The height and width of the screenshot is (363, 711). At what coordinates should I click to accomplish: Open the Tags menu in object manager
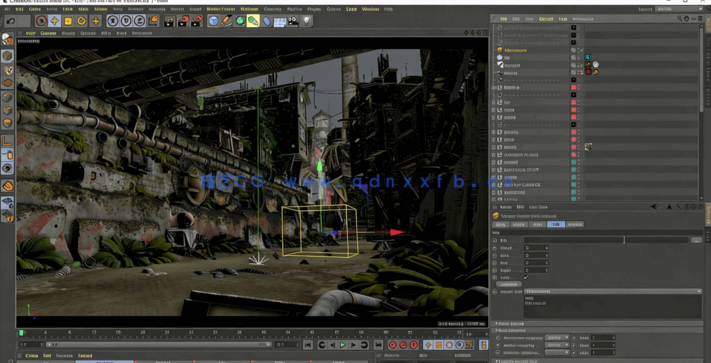(x=562, y=19)
